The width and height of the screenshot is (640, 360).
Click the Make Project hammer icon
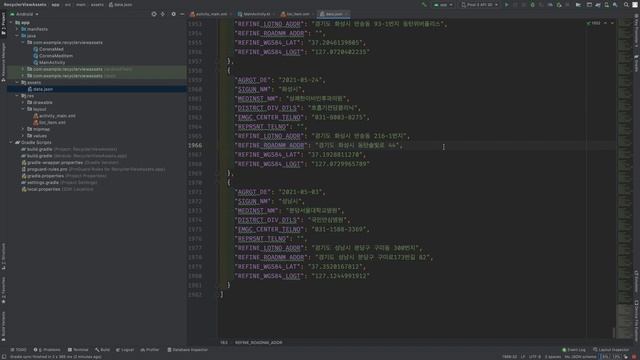click(424, 5)
